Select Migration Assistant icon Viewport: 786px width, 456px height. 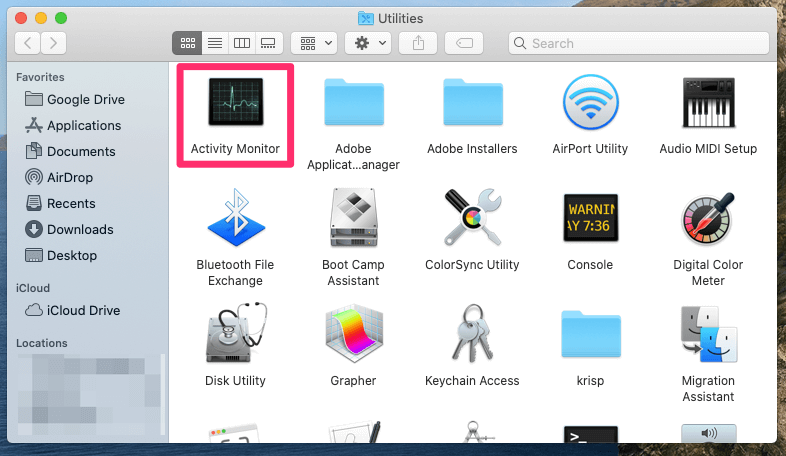coord(708,334)
